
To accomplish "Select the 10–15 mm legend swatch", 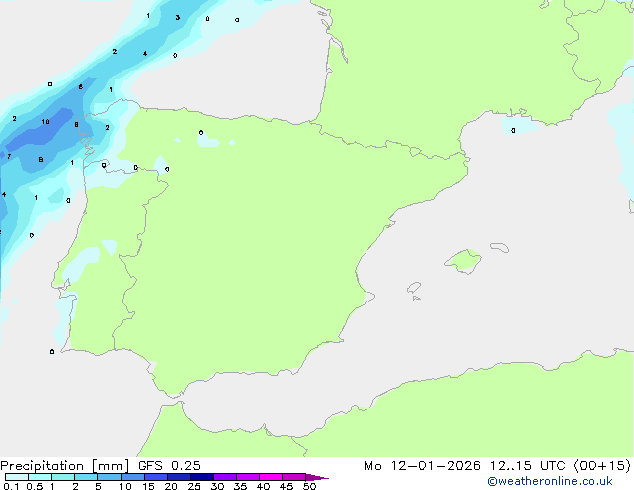I will (132, 477).
